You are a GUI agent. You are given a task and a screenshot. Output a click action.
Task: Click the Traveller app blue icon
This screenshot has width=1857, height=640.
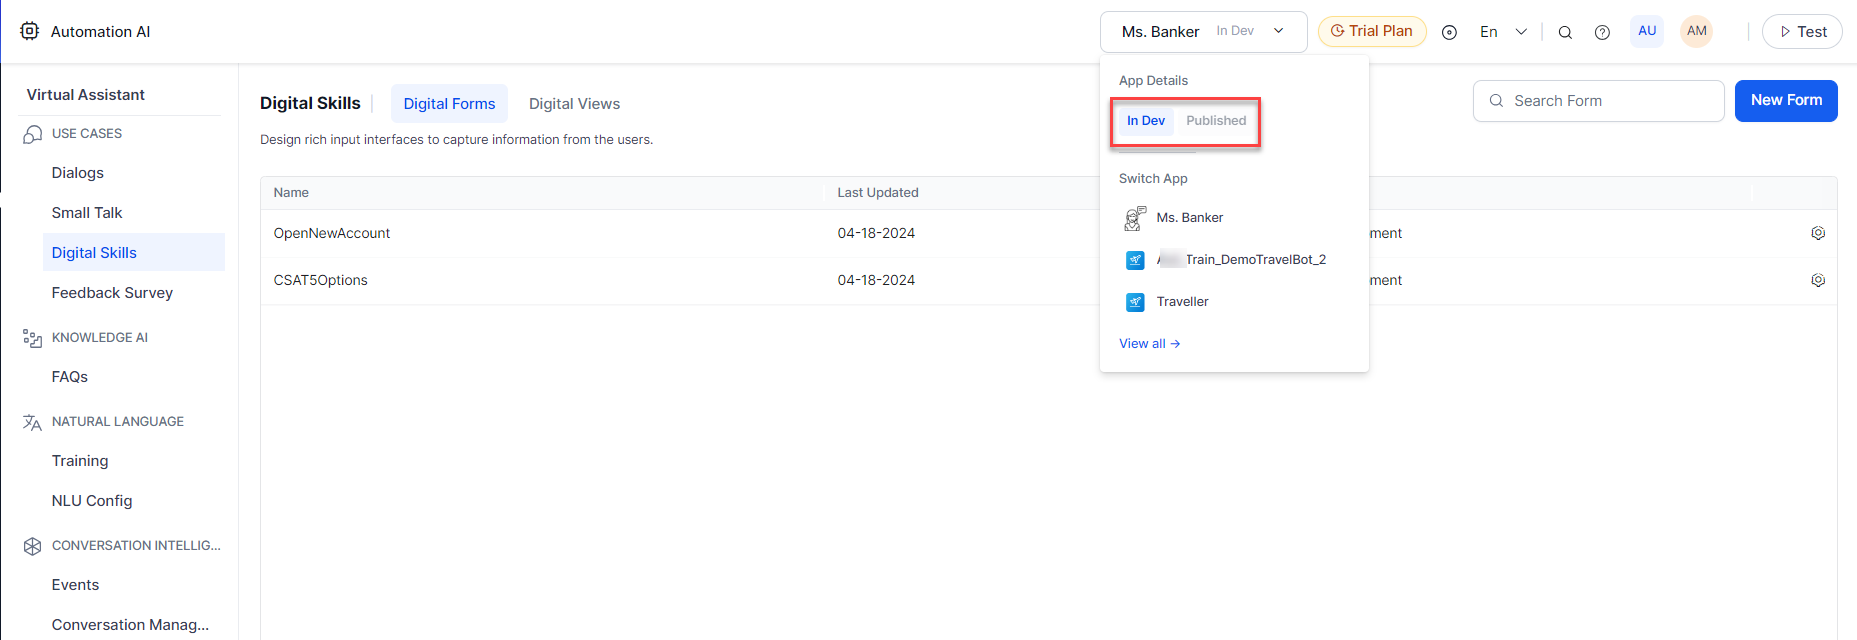[1135, 302]
